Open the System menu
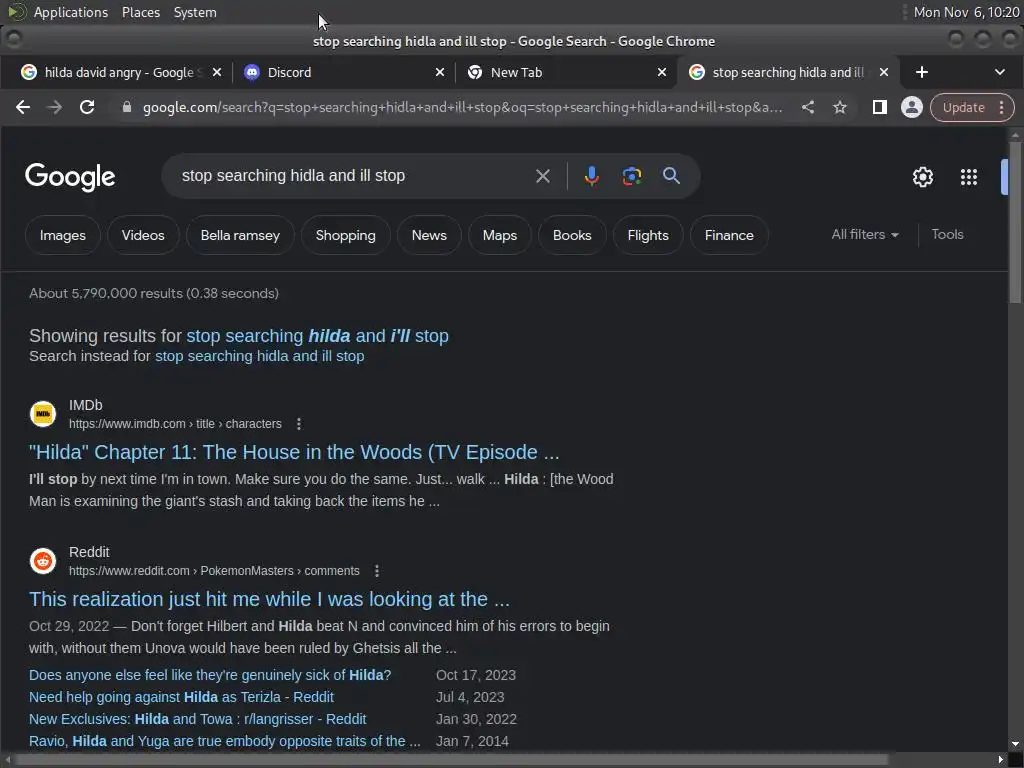1024x768 pixels. 195,12
